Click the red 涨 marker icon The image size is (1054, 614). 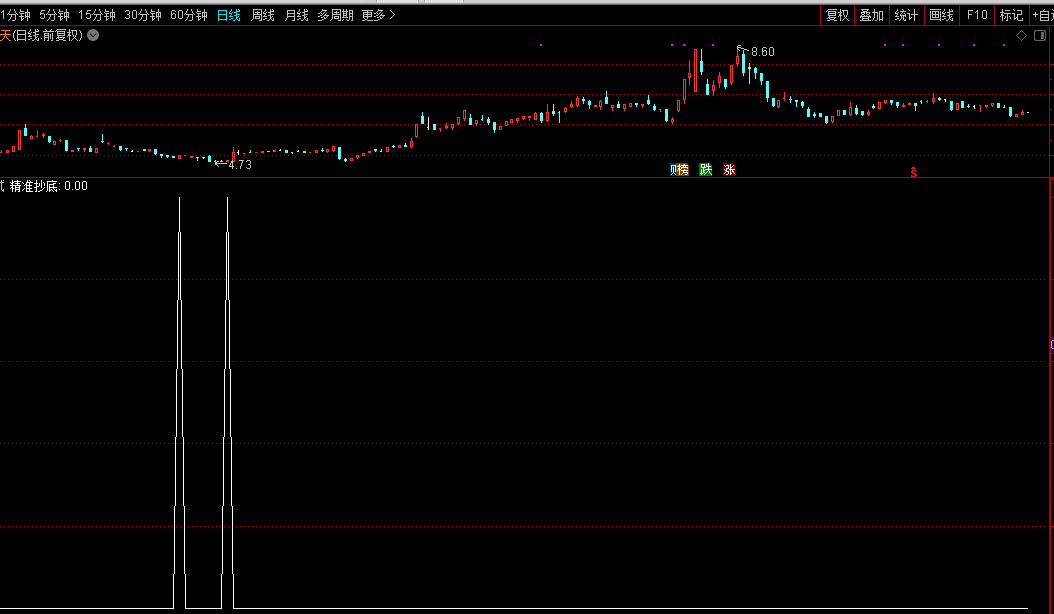point(729,170)
